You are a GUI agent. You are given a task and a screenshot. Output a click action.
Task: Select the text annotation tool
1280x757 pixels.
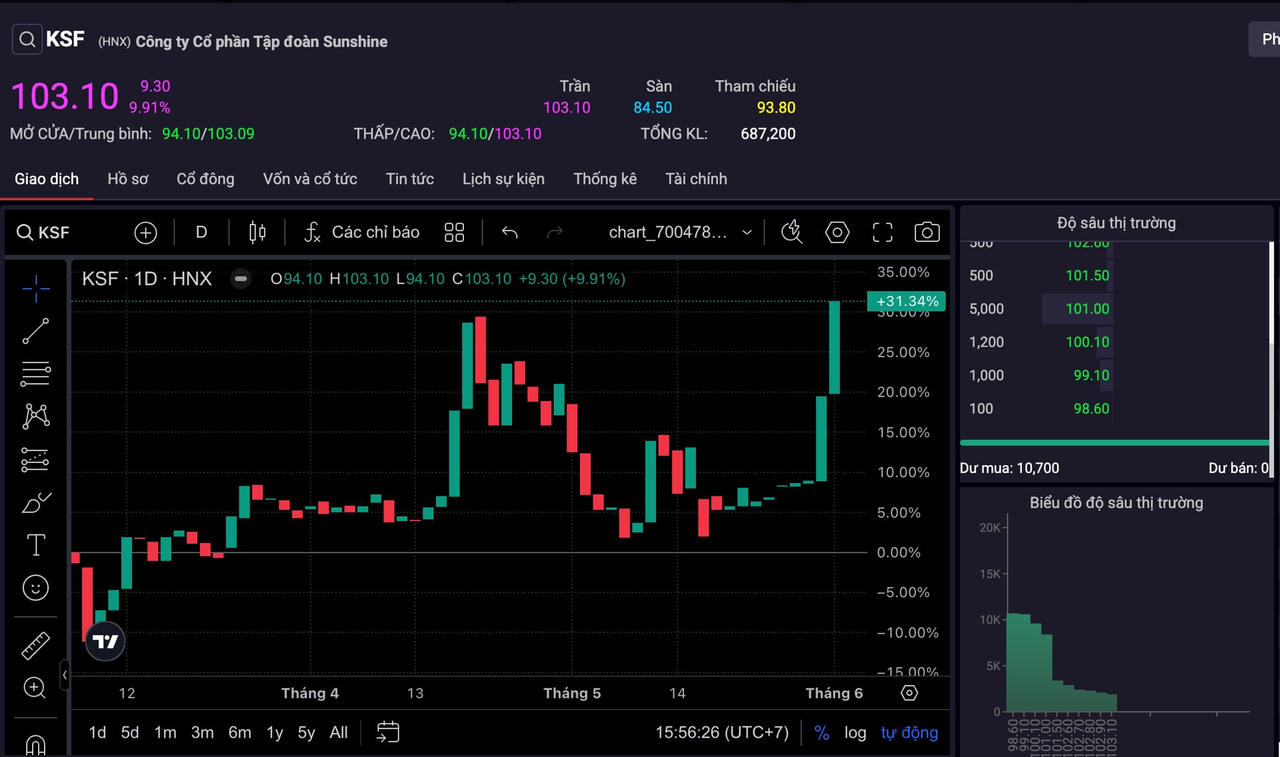36,545
